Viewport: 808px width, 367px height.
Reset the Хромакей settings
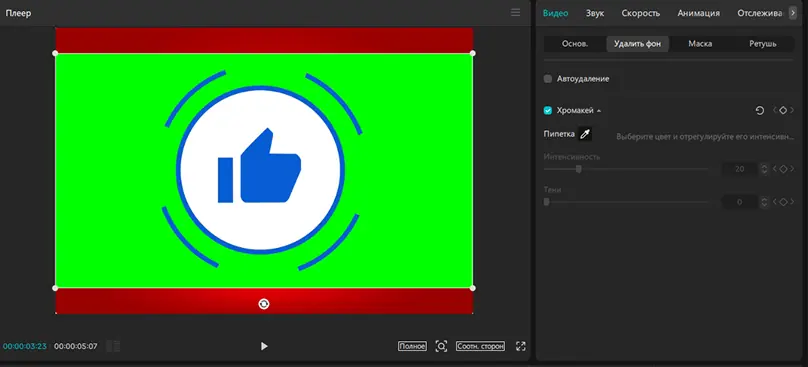tap(760, 110)
